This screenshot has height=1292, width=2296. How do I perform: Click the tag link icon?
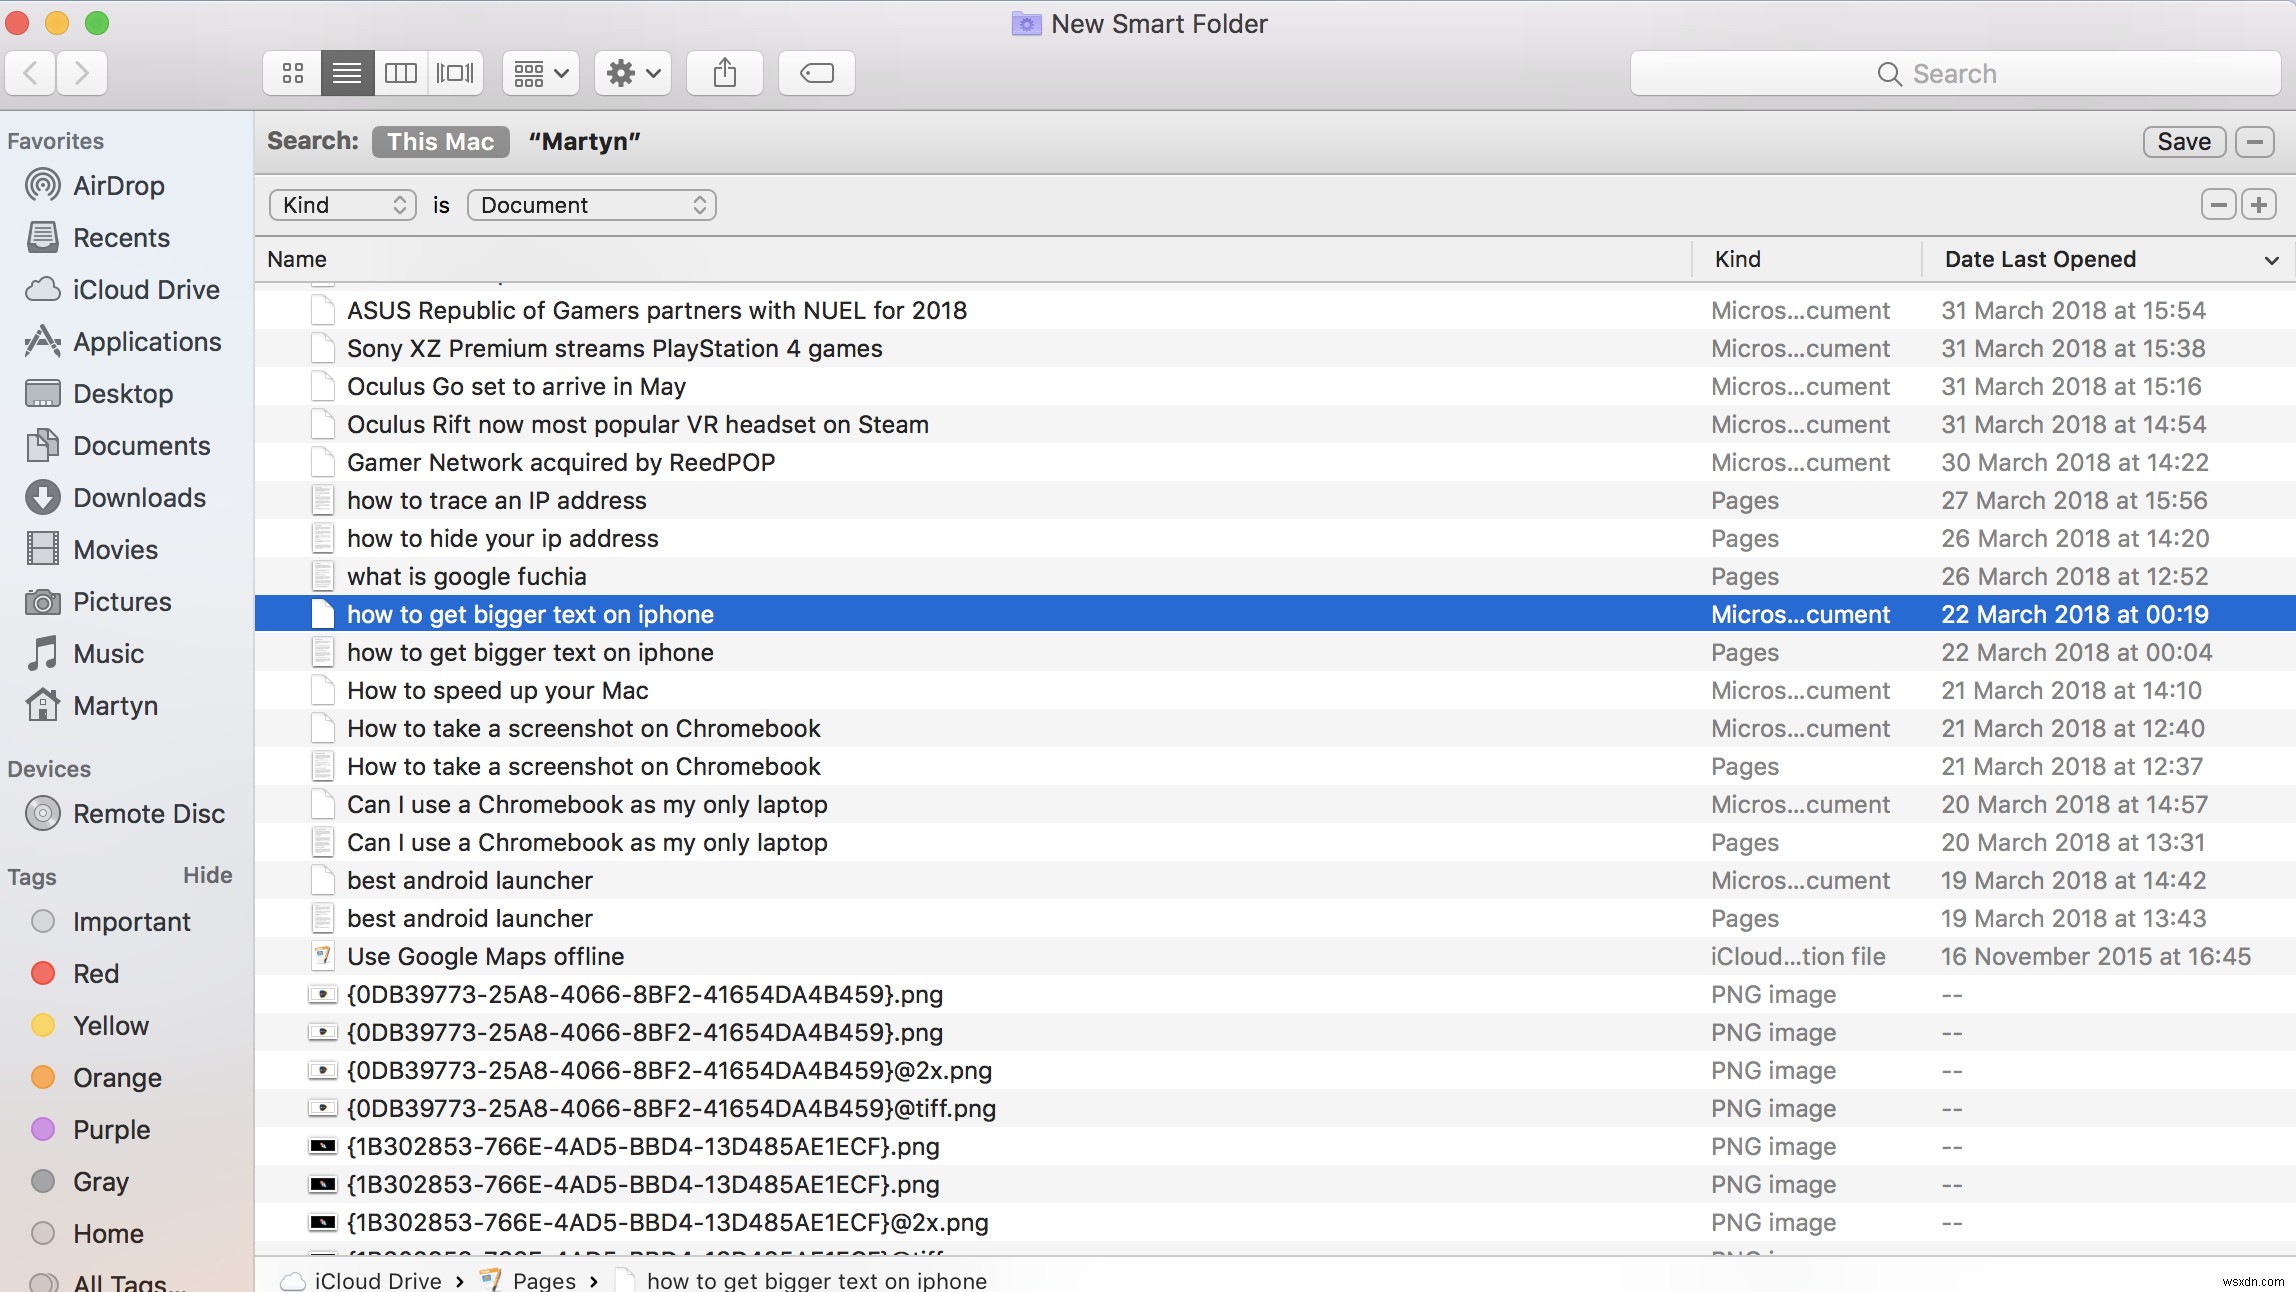pyautogui.click(x=815, y=71)
